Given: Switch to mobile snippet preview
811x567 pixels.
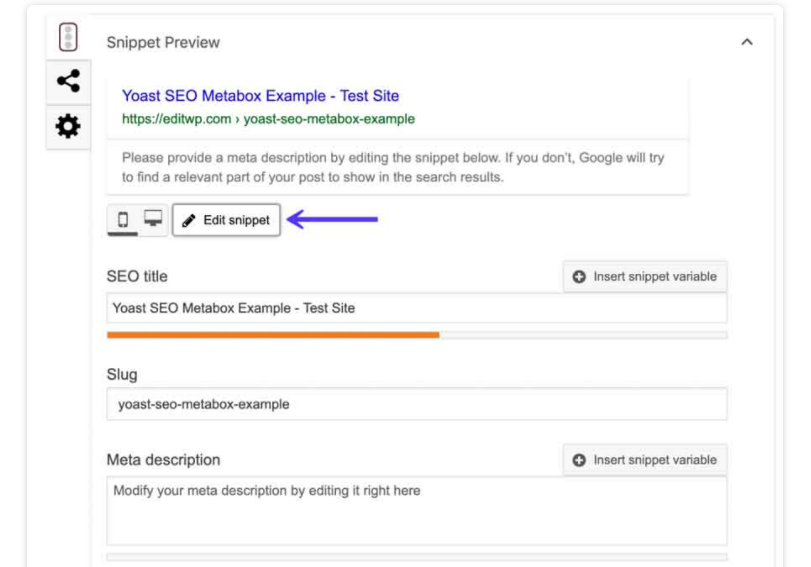Looking at the screenshot, I should (x=123, y=221).
